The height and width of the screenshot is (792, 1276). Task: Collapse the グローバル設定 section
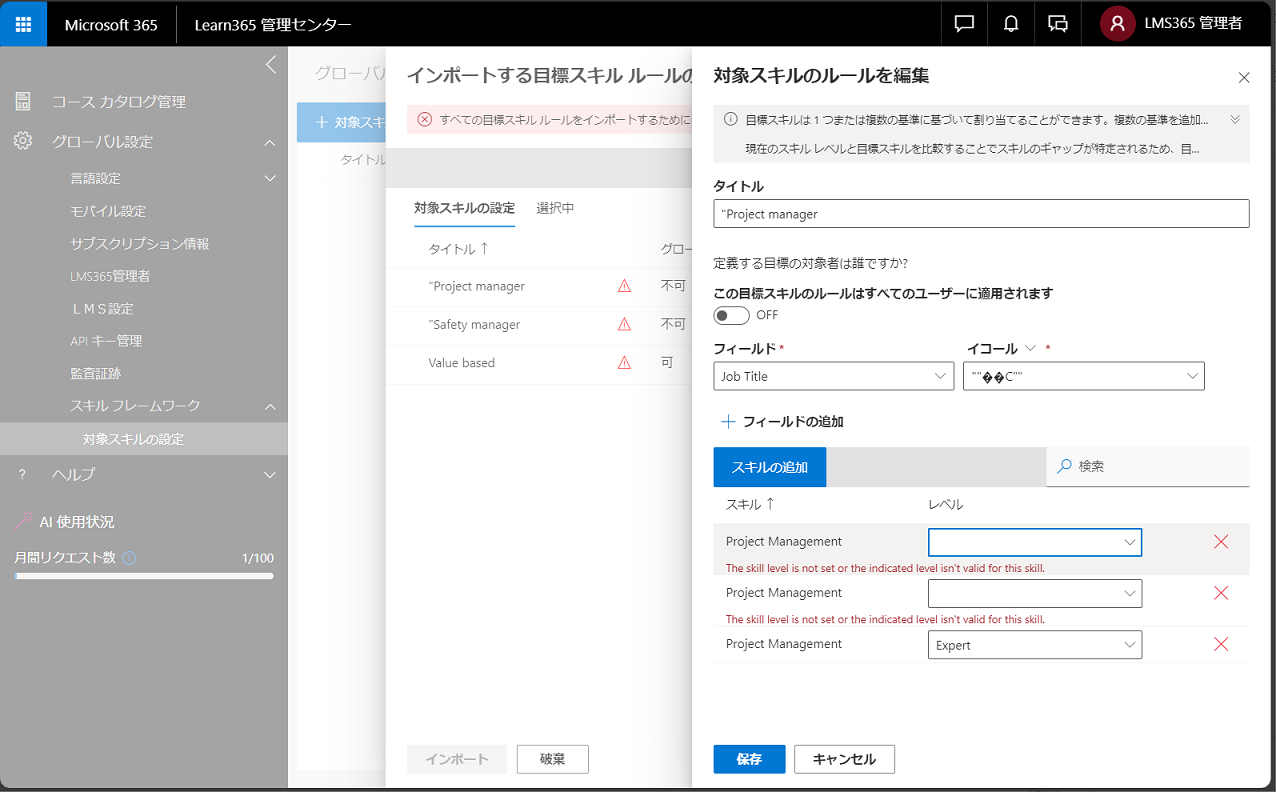point(270,143)
